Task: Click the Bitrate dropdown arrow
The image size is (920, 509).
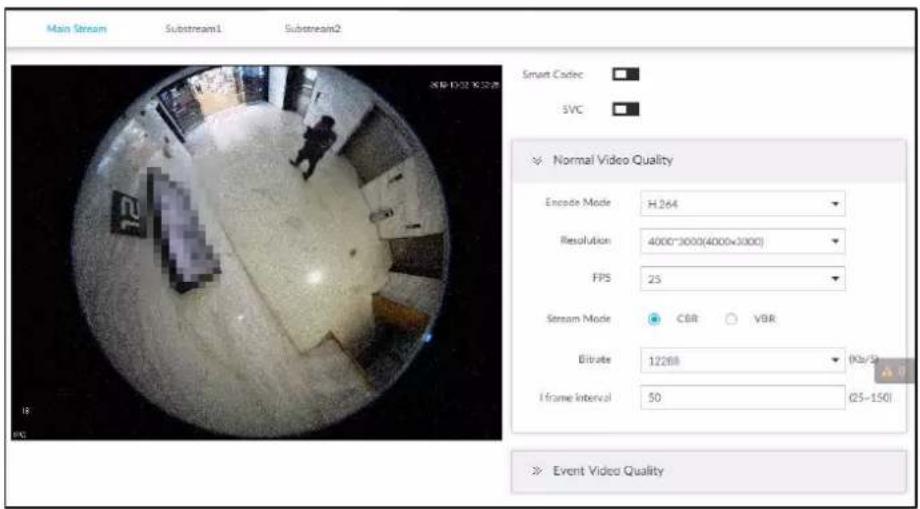Action: pyautogui.click(x=835, y=360)
